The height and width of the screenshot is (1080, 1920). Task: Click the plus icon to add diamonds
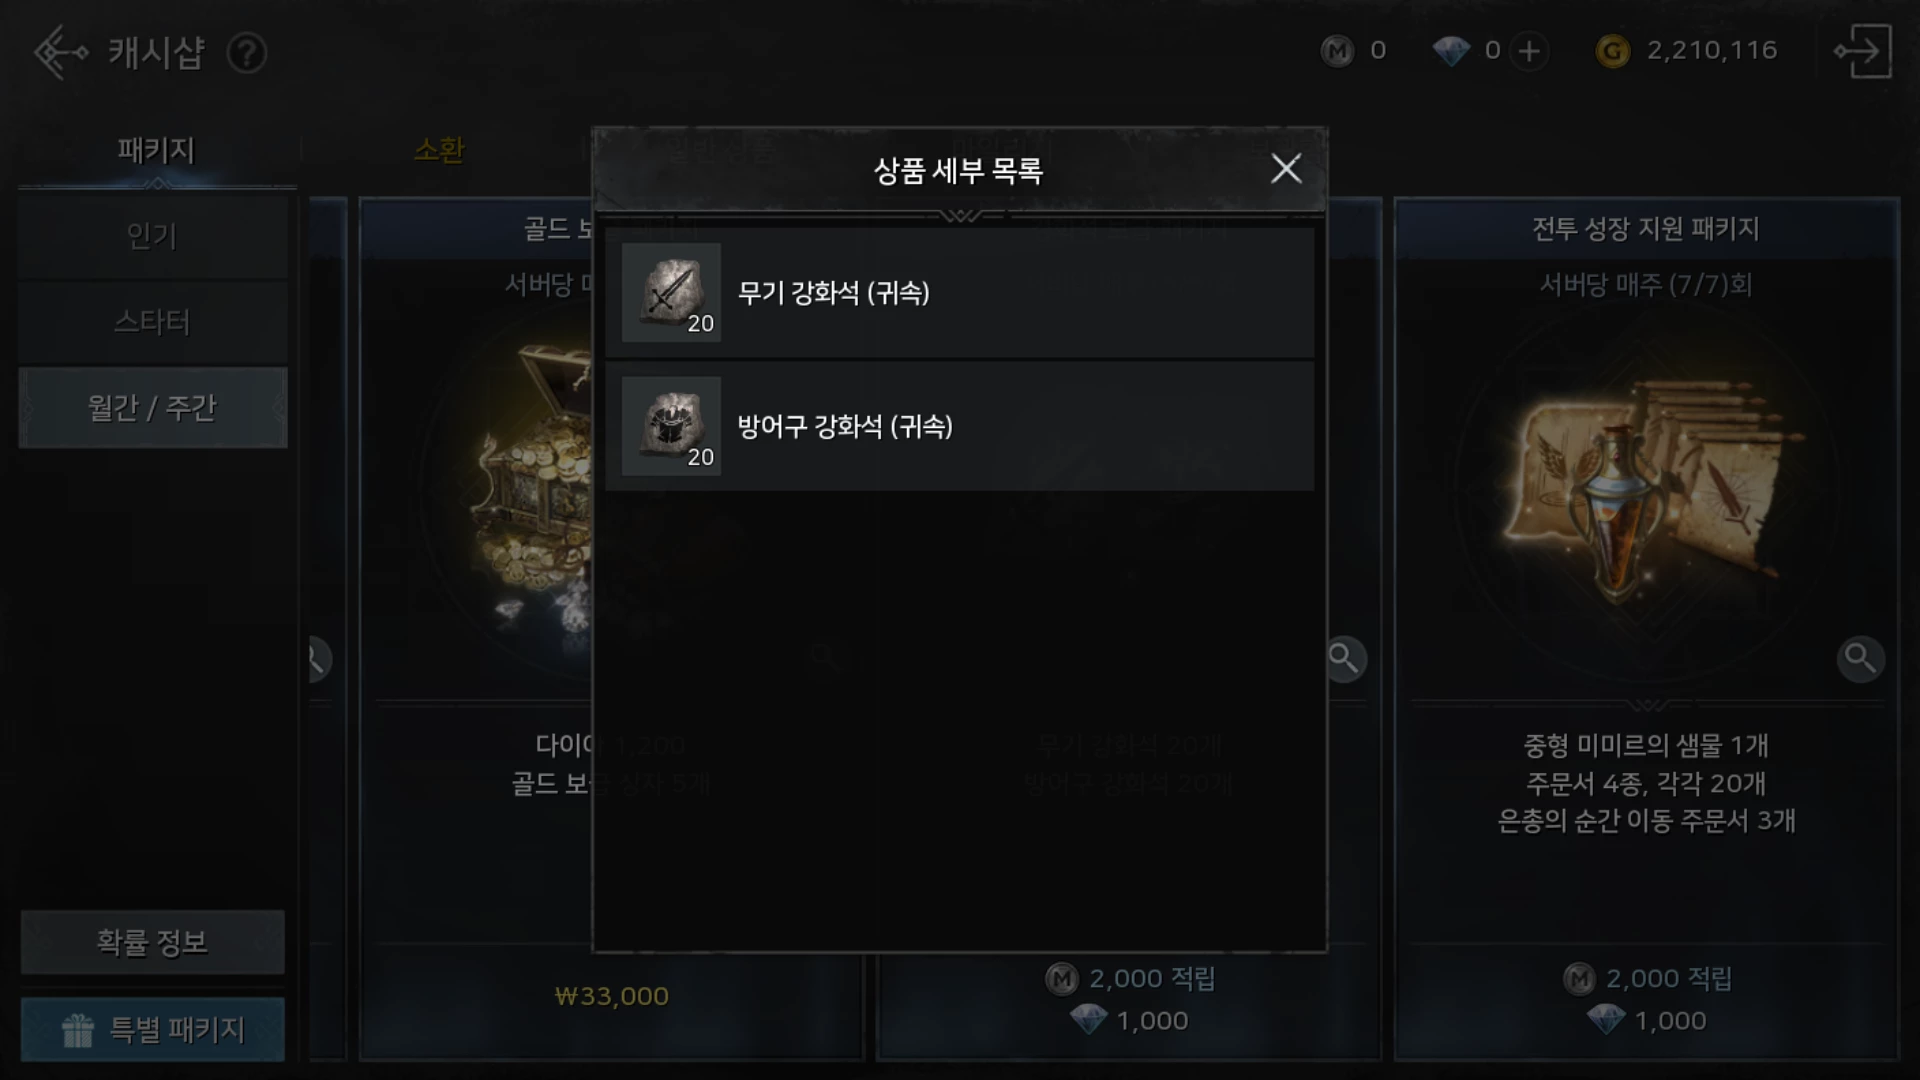click(x=1529, y=51)
